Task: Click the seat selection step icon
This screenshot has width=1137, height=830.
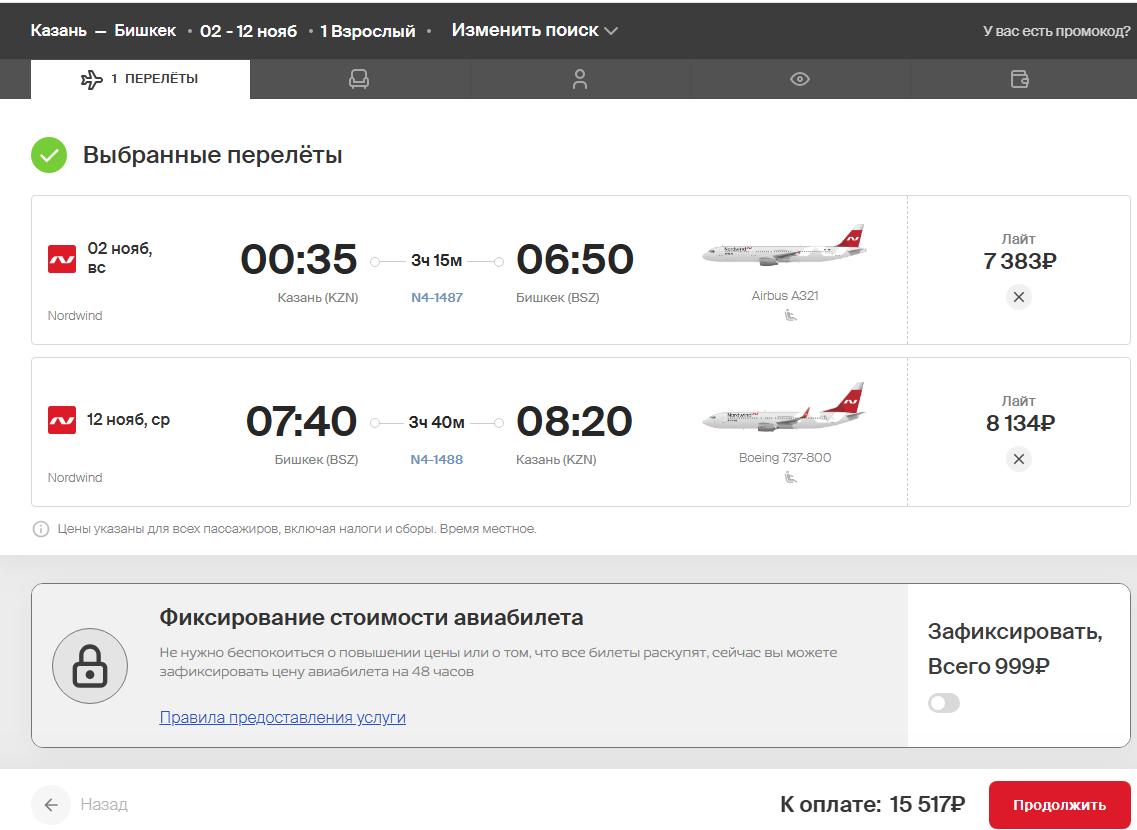Action: pyautogui.click(x=359, y=80)
